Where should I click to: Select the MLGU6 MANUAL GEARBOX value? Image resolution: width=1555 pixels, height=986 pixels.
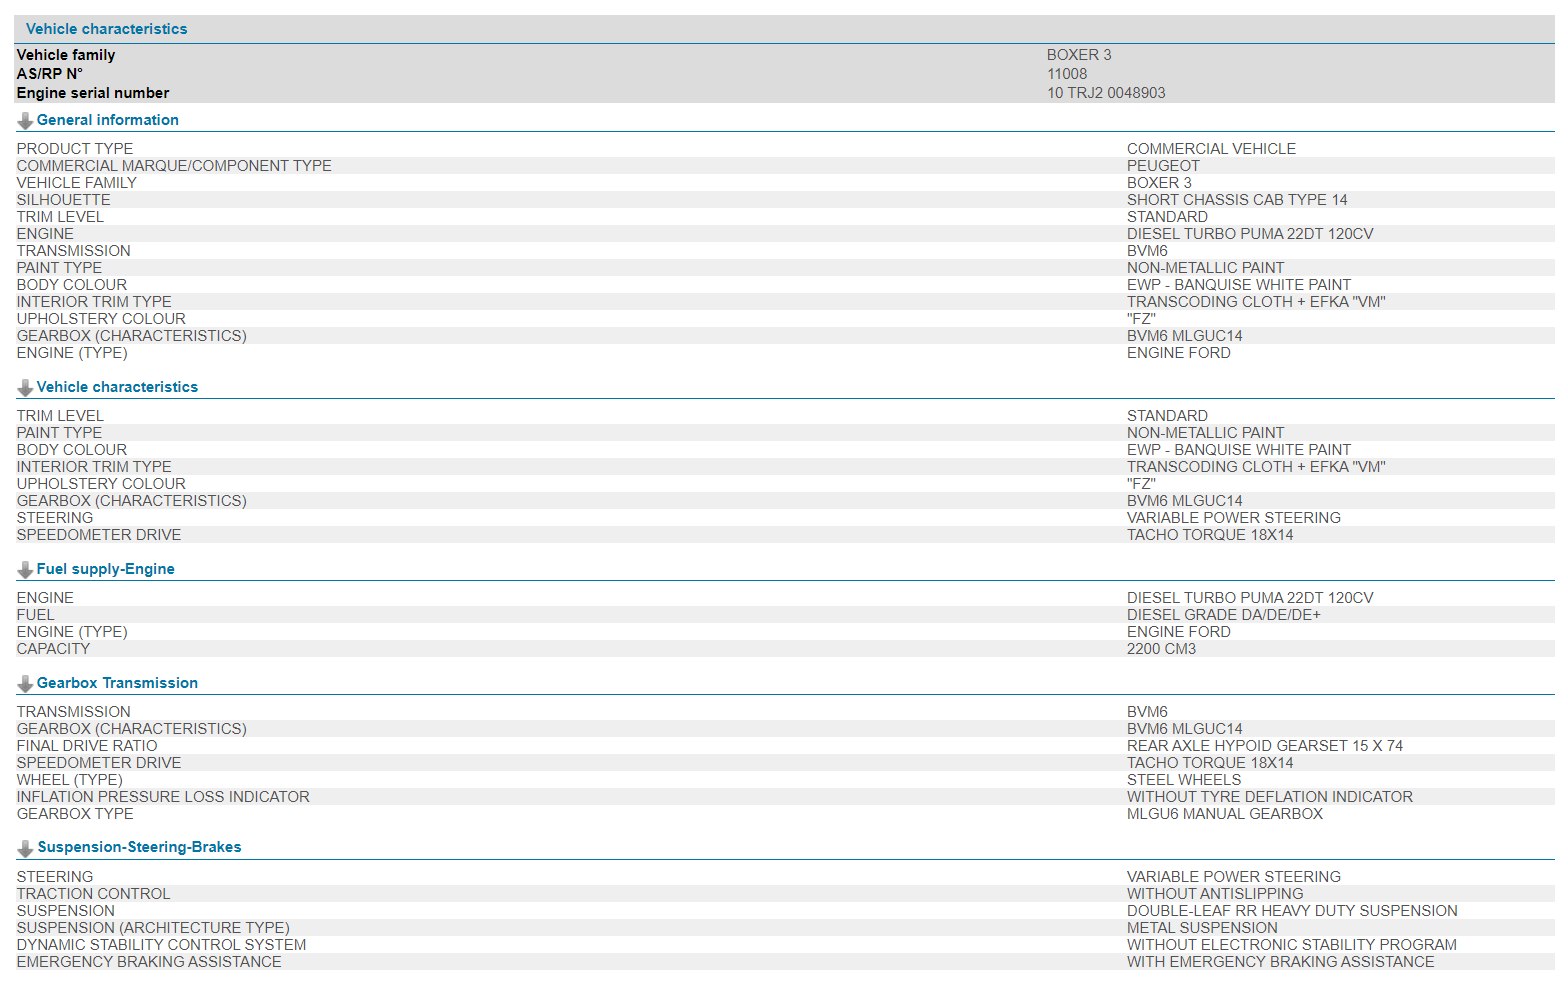[x=1225, y=814]
